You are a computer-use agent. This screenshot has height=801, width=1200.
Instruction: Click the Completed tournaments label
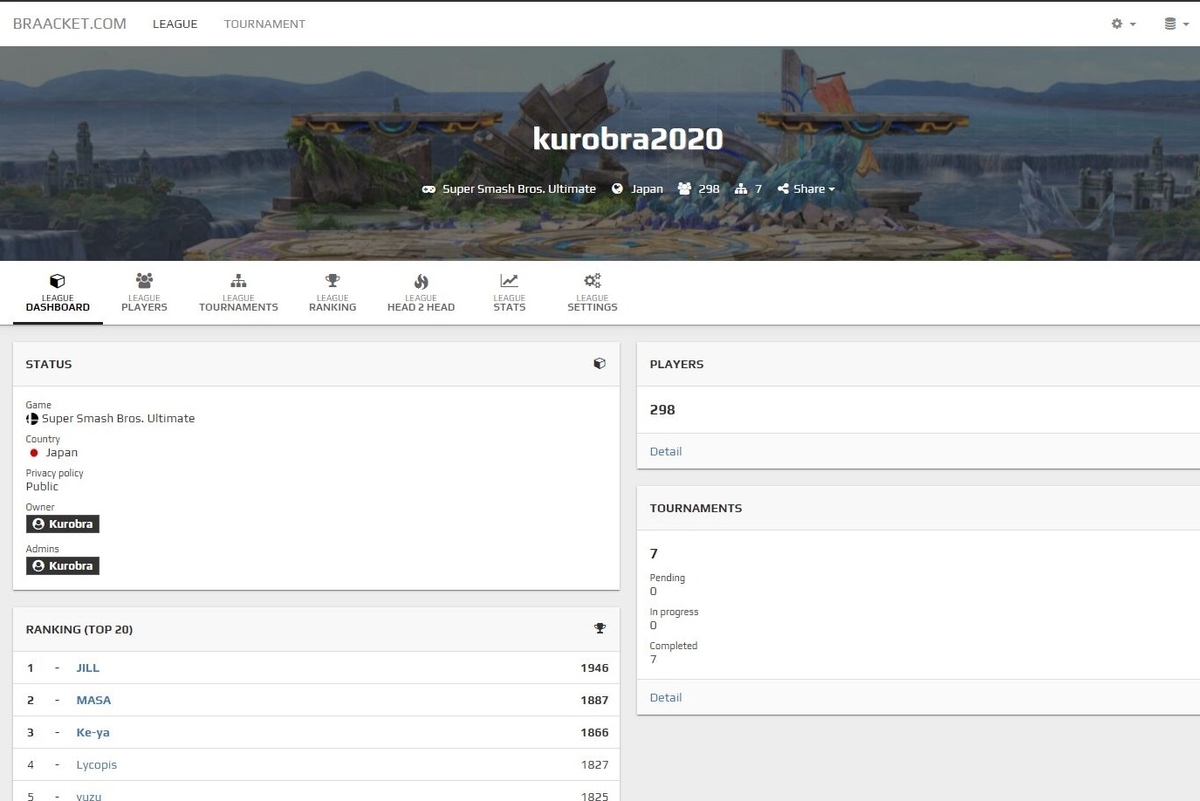[674, 646]
